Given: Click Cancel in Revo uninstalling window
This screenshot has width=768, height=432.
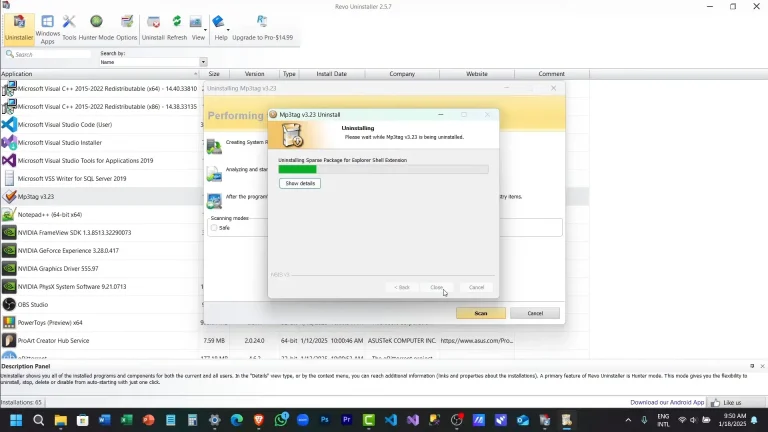Looking at the screenshot, I should (535, 313).
